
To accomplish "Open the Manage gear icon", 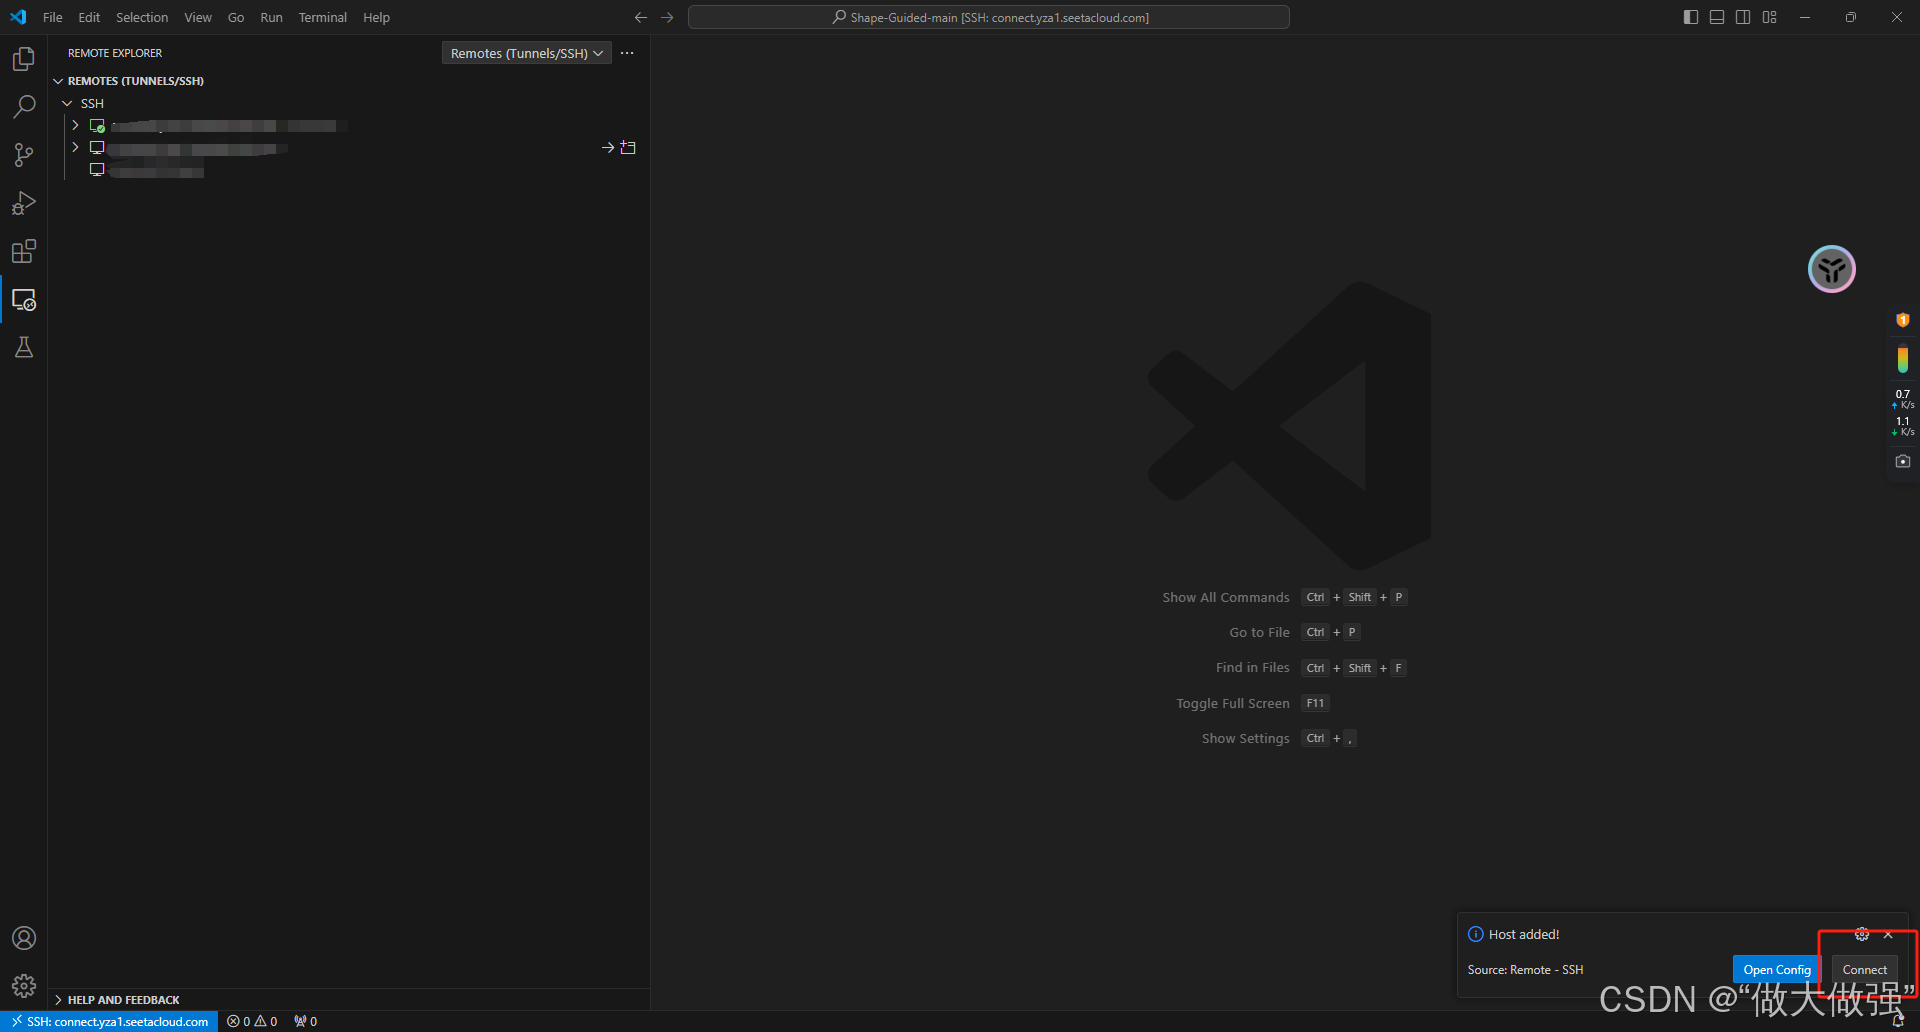I will (x=24, y=986).
